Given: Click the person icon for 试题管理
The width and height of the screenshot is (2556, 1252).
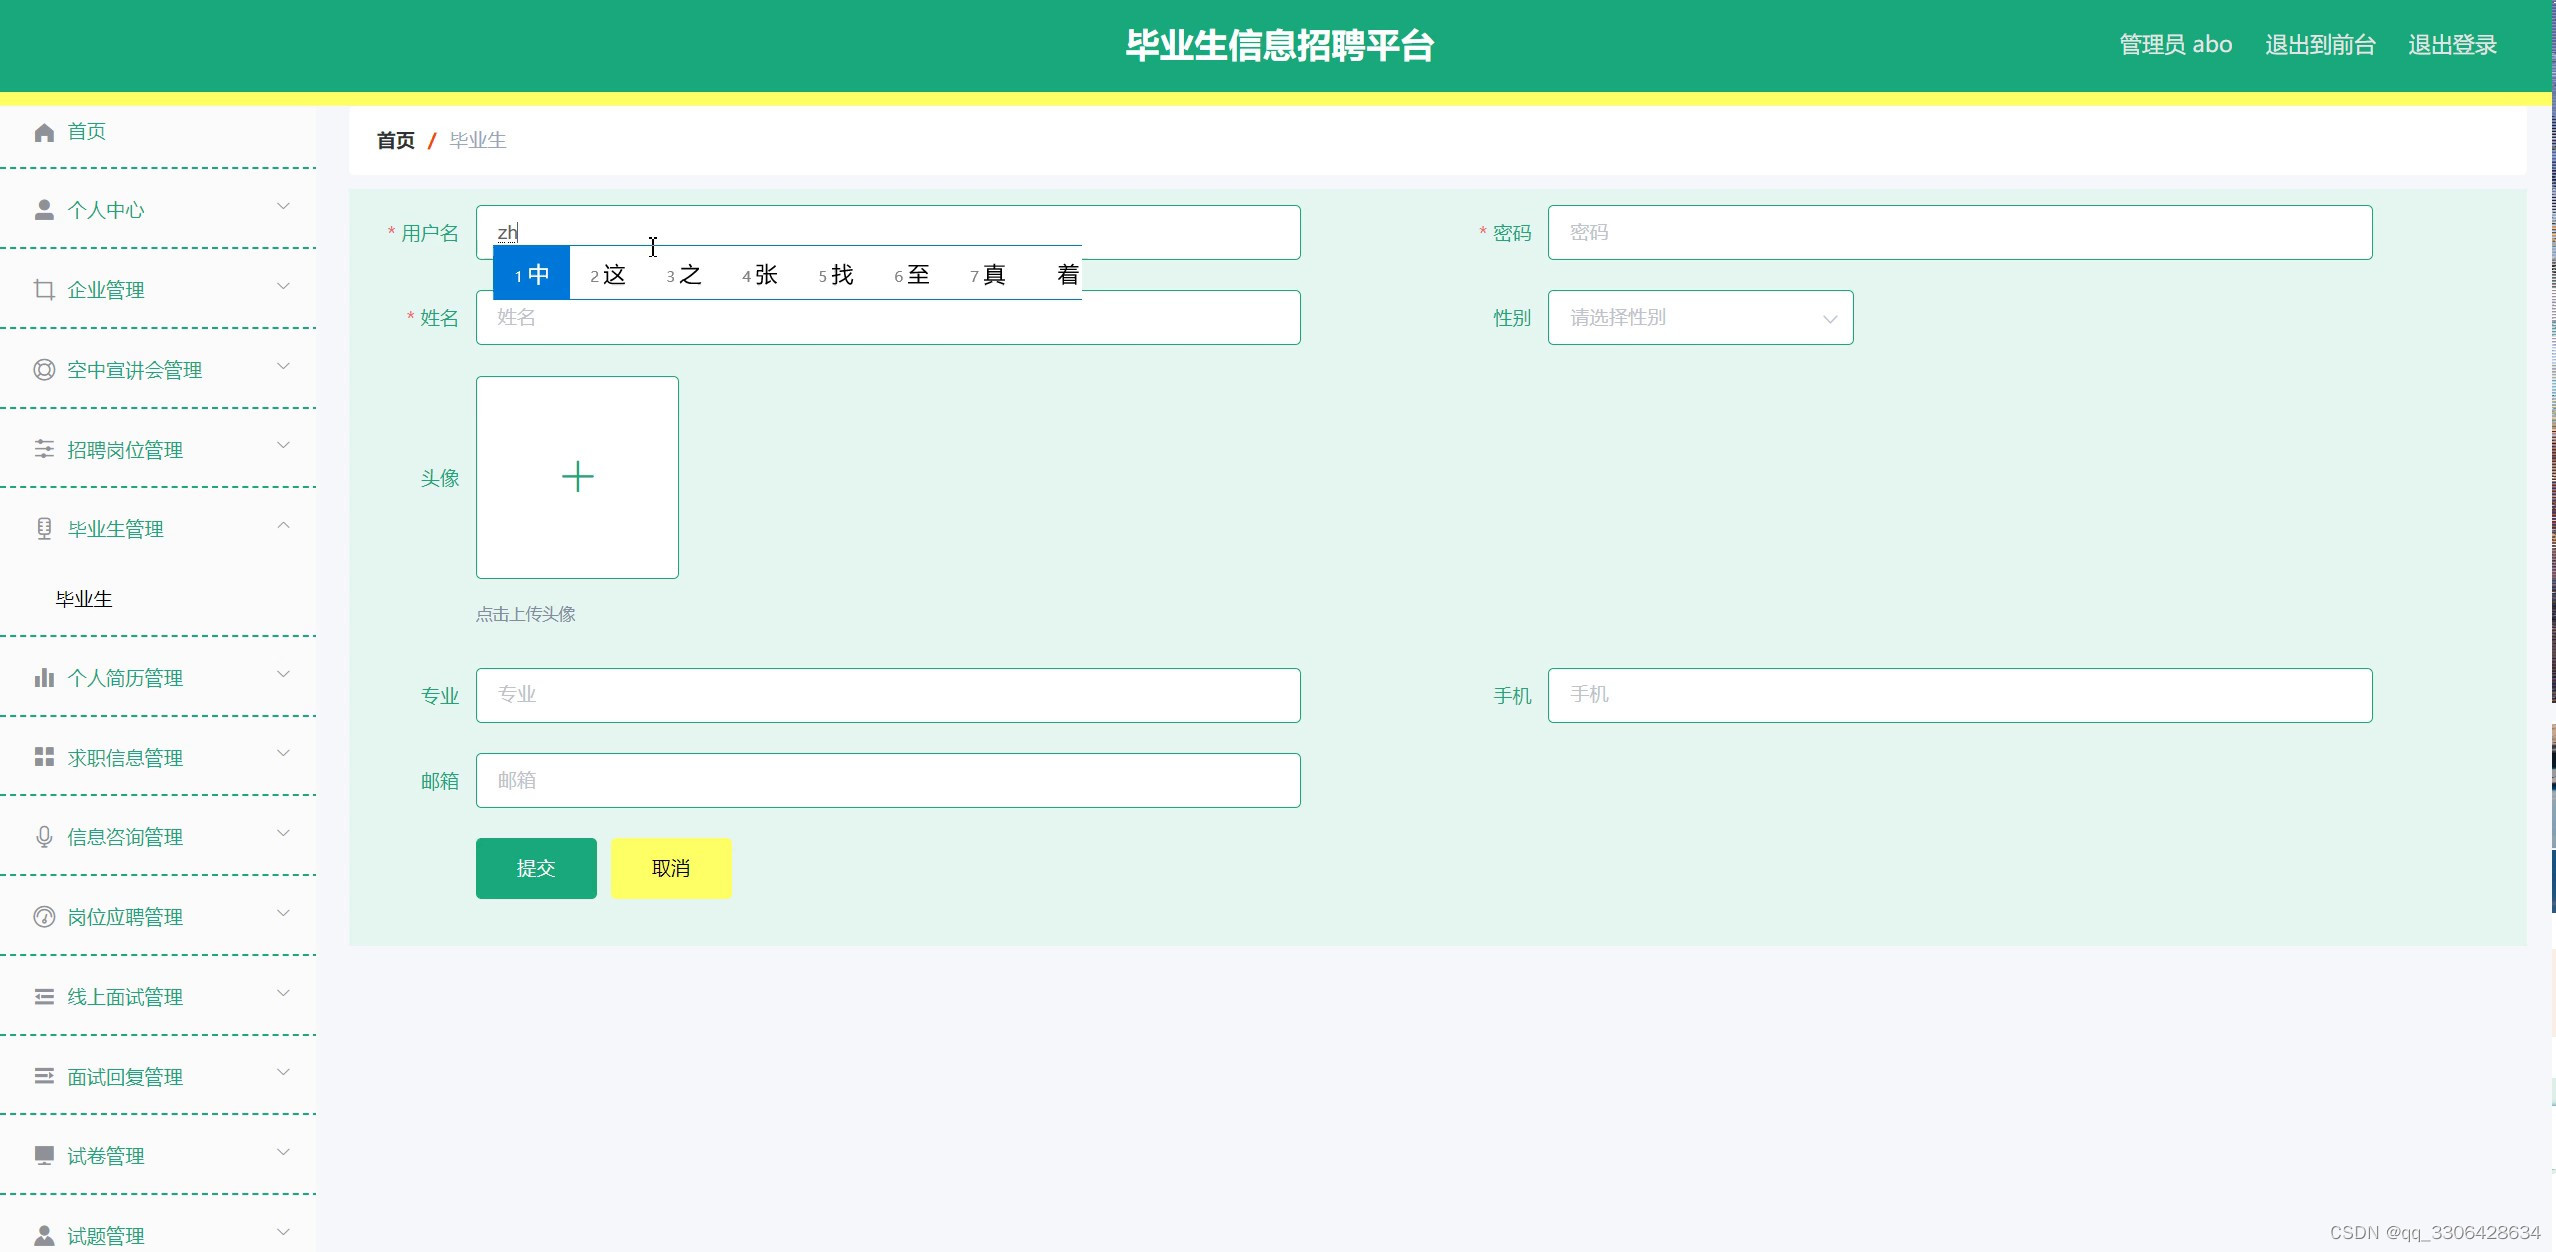Looking at the screenshot, I should [44, 1236].
